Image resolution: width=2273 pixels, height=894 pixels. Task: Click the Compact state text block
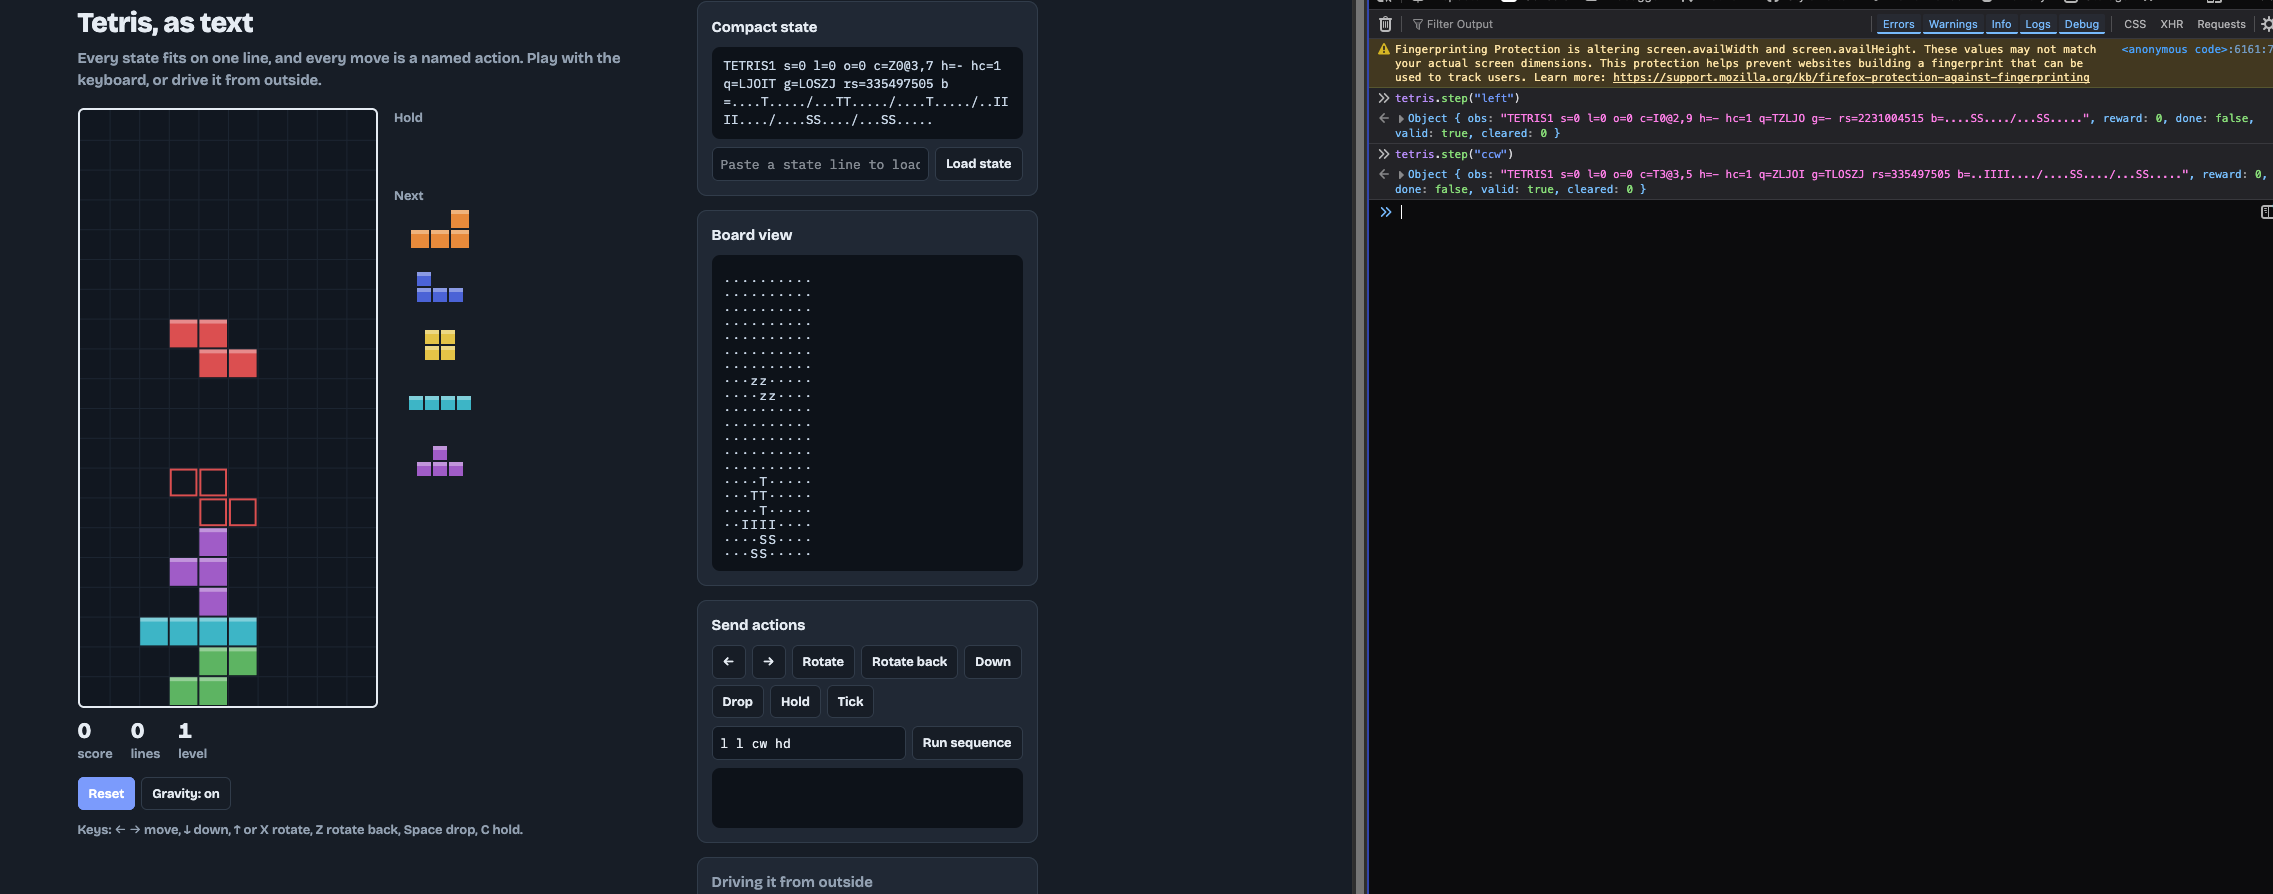point(867,93)
